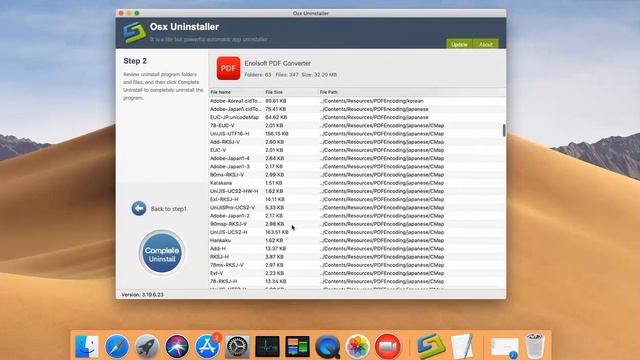Click the Enolsoft PDF Converter red PDF icon
The image size is (640, 360).
[x=228, y=68]
